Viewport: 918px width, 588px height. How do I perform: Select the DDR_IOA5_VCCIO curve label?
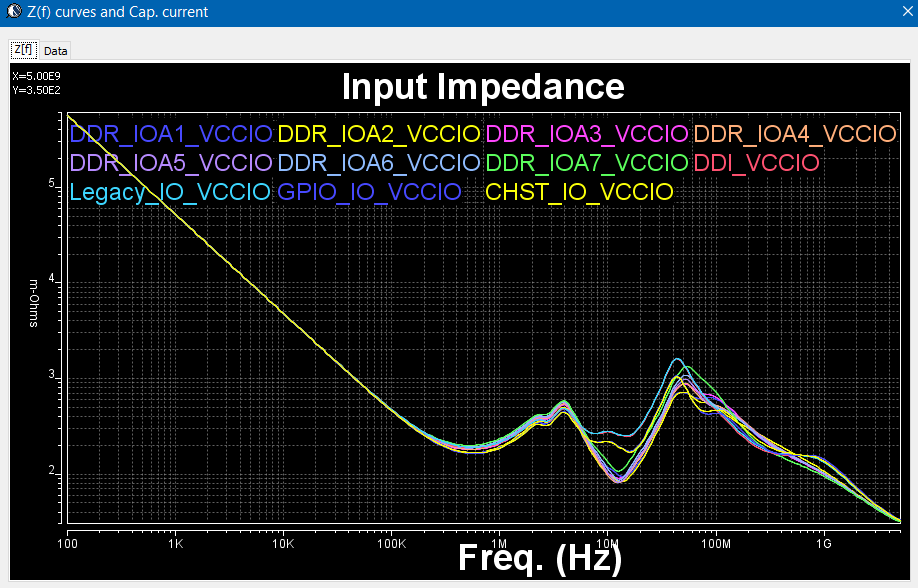point(172,162)
